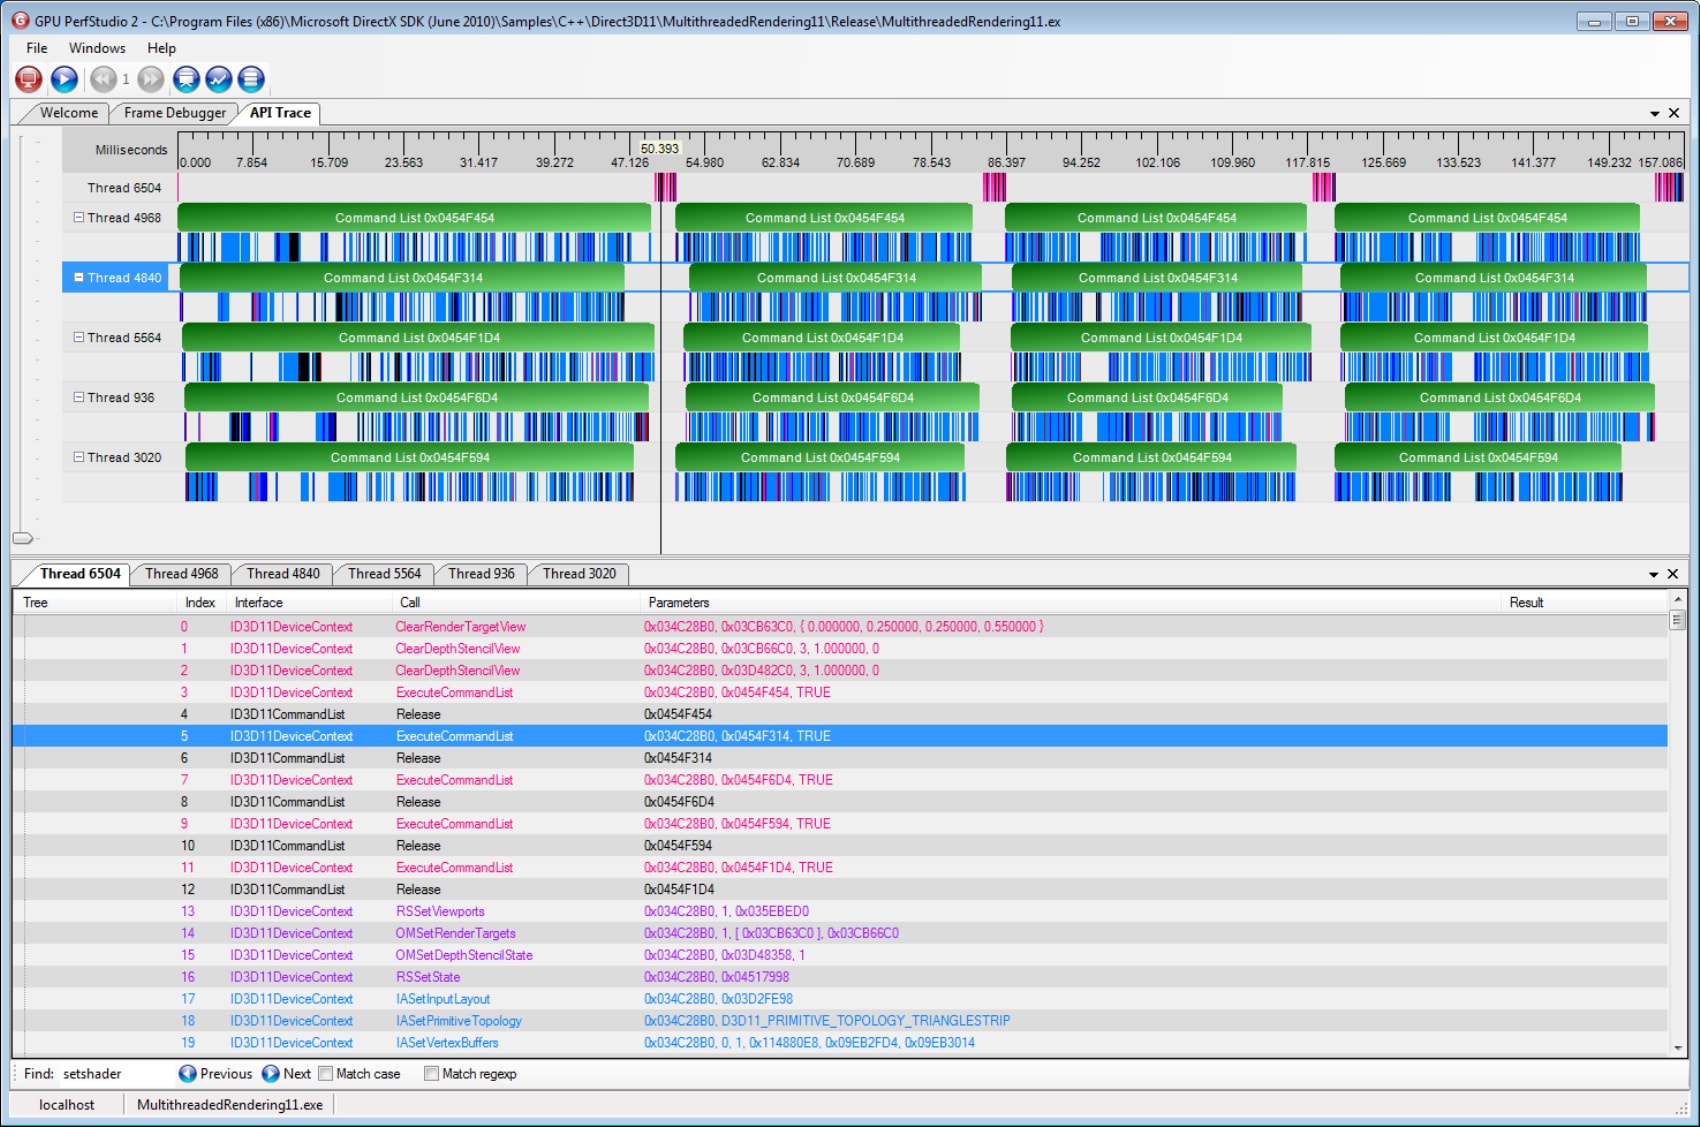This screenshot has height=1127, width=1700.
Task: Click the API trace stacked-list toolbar icon
Action: 251,79
